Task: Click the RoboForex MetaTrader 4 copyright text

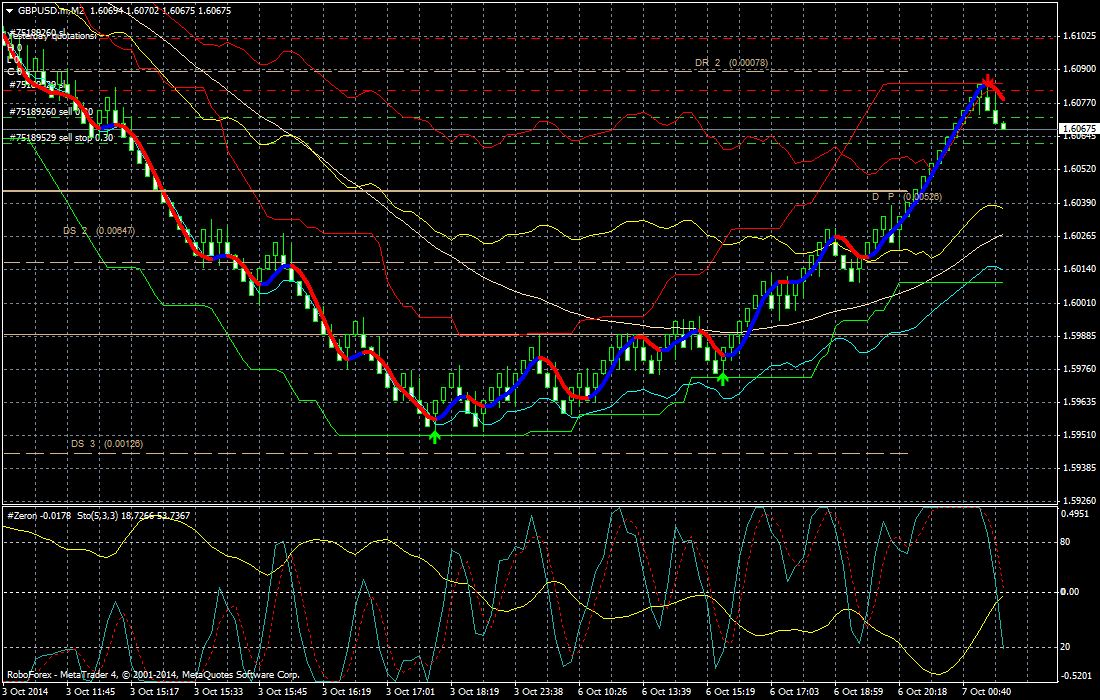Action: pyautogui.click(x=154, y=675)
